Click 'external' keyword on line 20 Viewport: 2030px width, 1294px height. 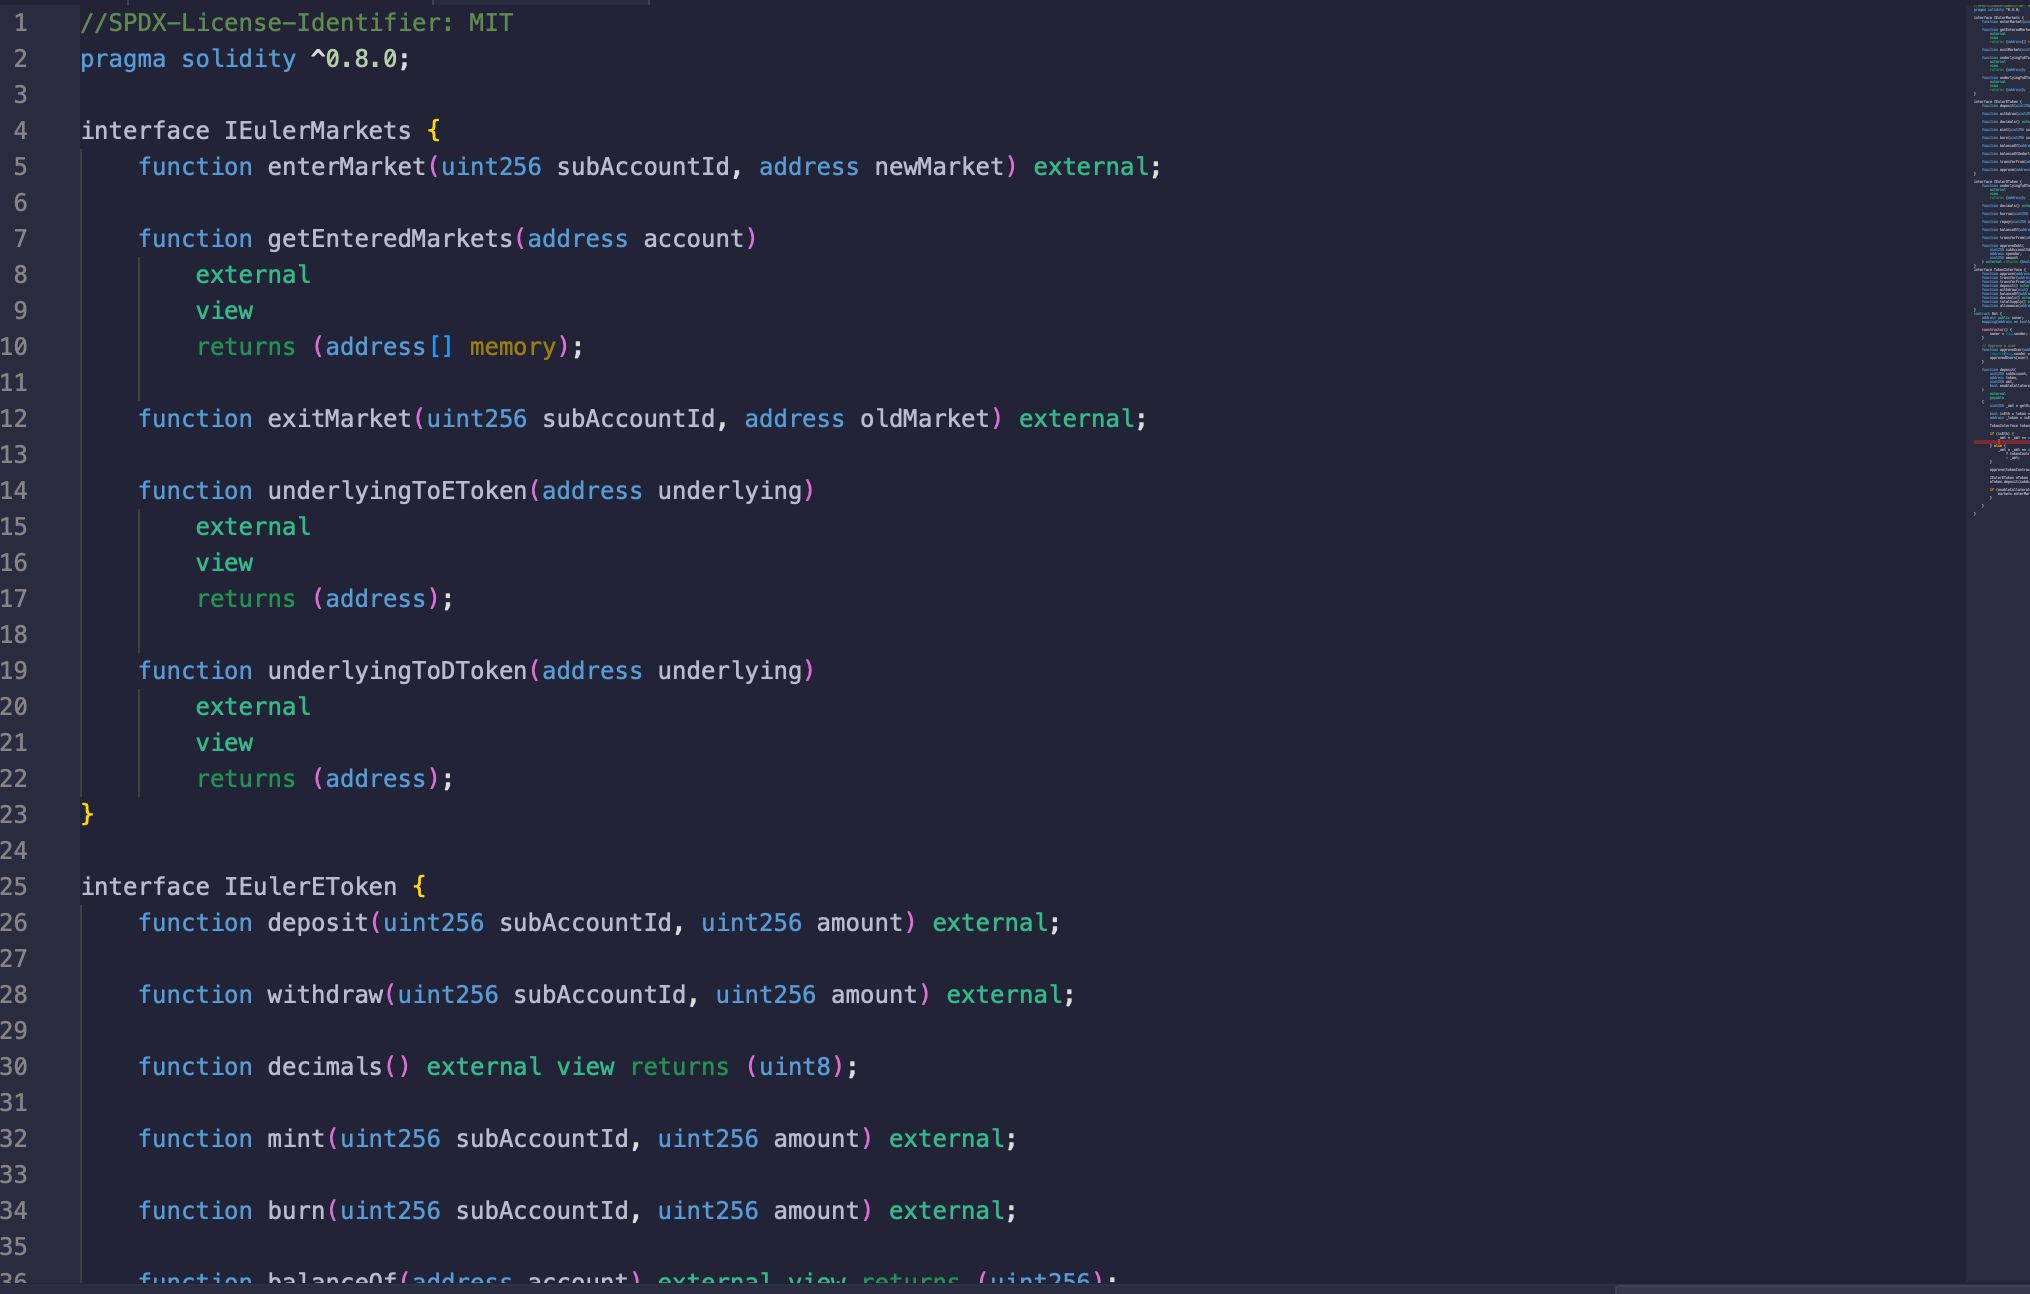[253, 706]
